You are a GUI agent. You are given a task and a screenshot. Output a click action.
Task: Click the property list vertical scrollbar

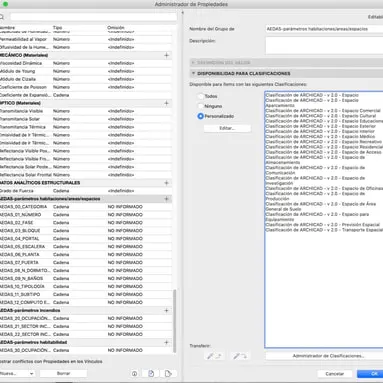[x=174, y=321]
